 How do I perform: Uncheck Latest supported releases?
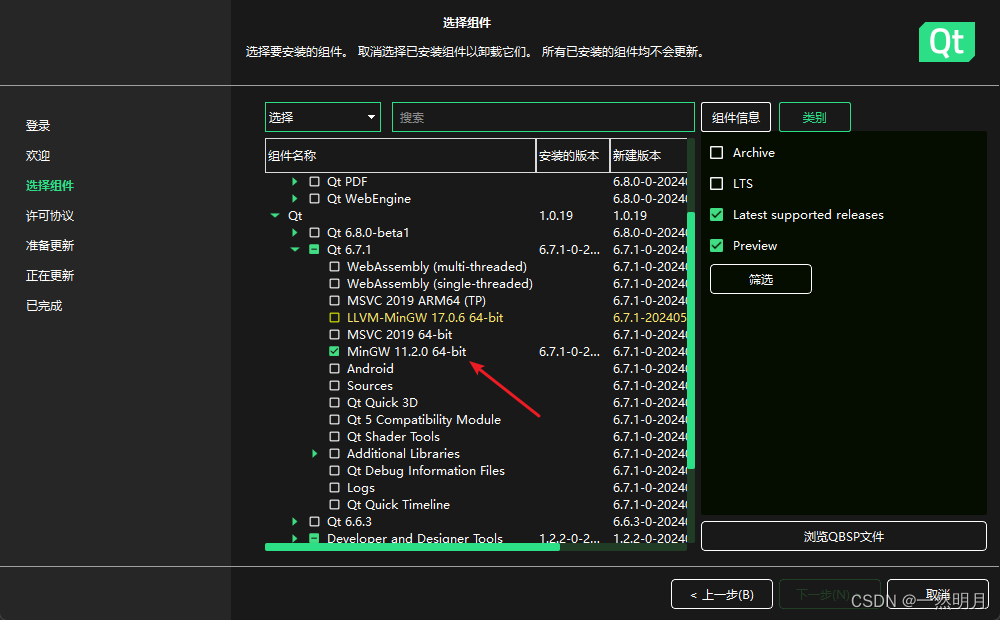tap(717, 215)
